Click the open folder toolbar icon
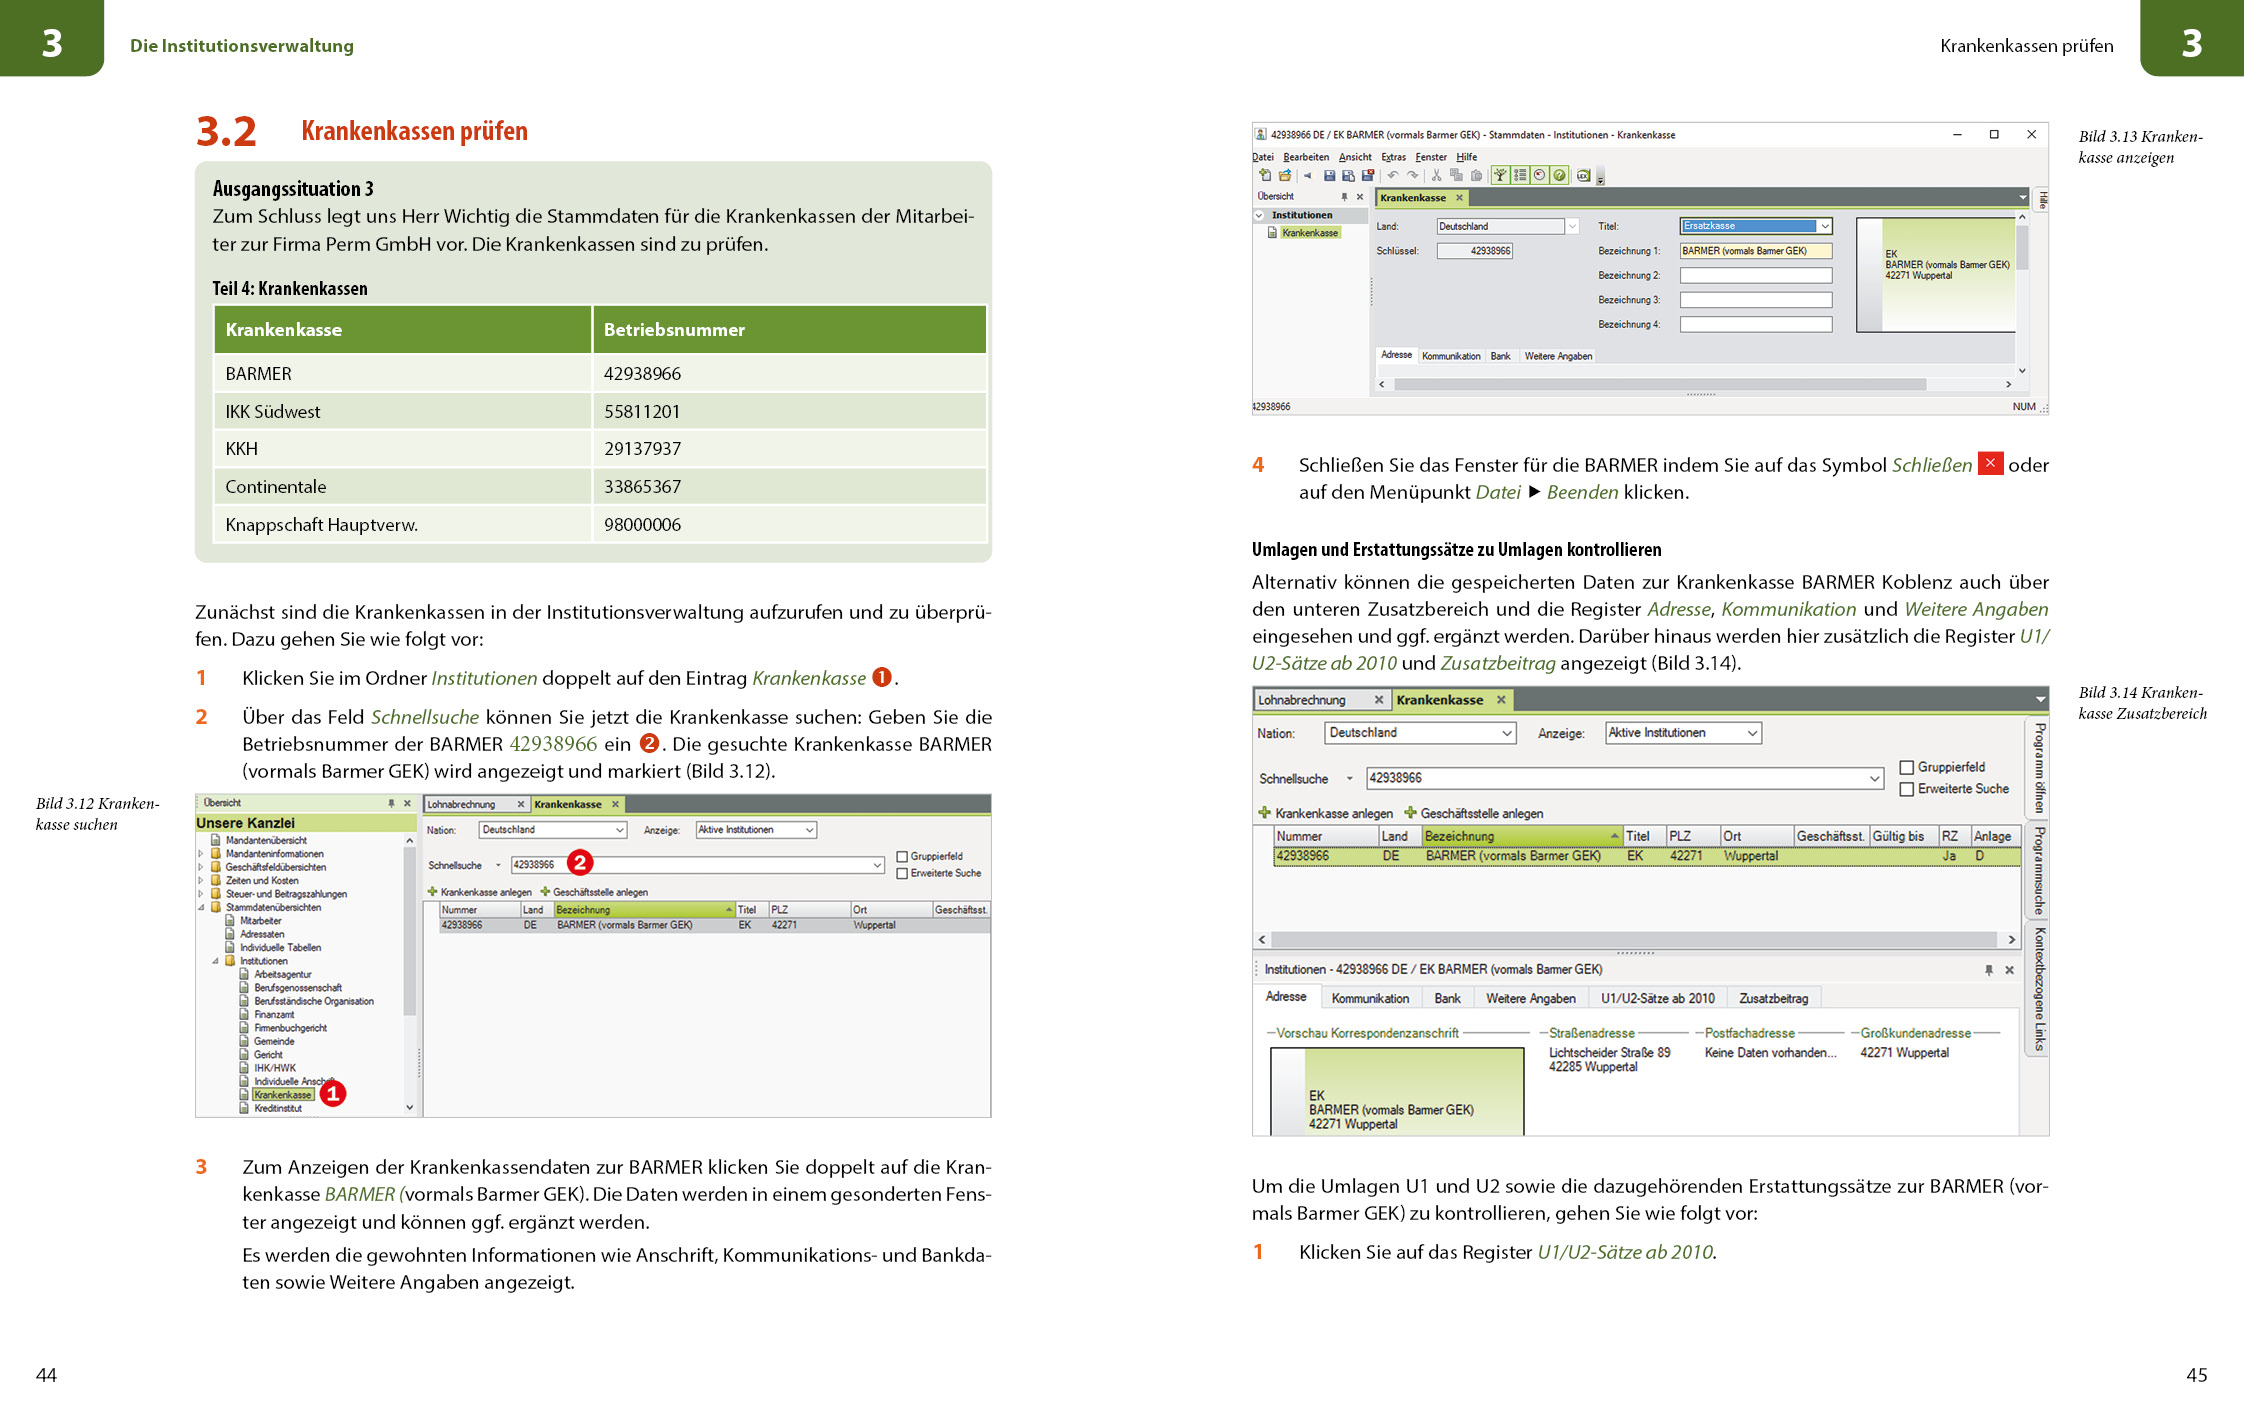2244x1417 pixels. [1285, 176]
